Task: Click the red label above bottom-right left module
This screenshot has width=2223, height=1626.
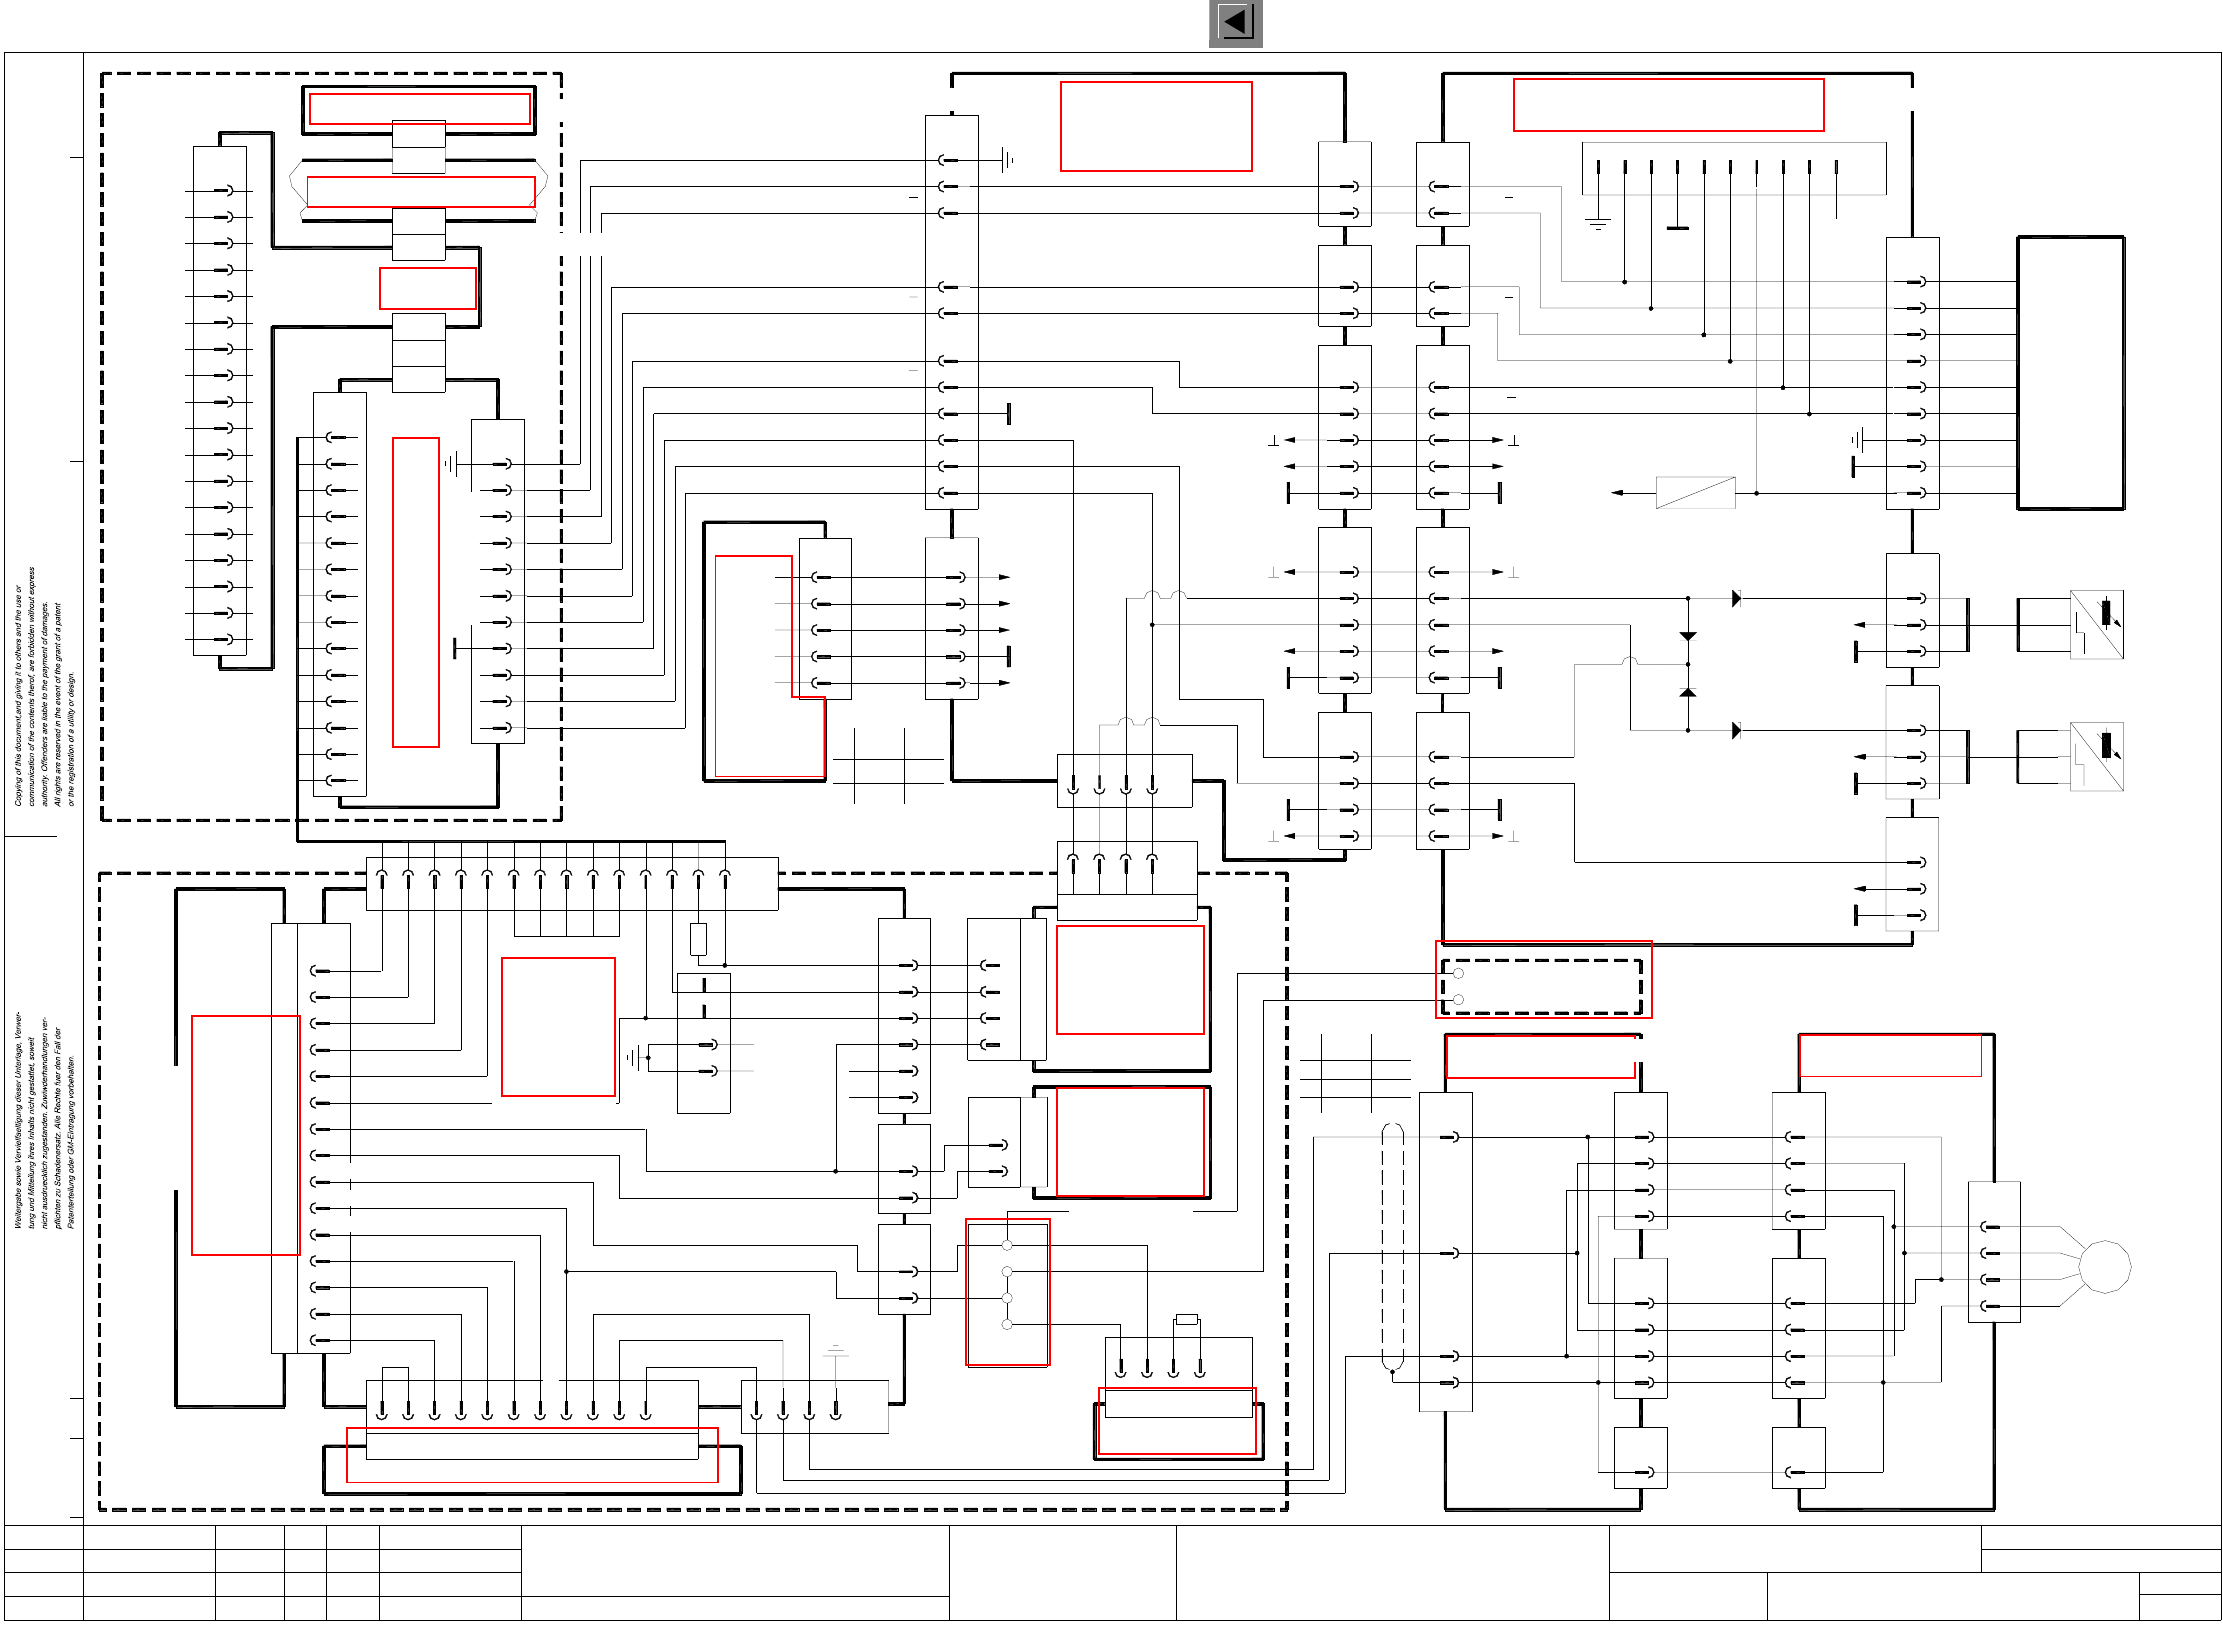Action: [1539, 1056]
